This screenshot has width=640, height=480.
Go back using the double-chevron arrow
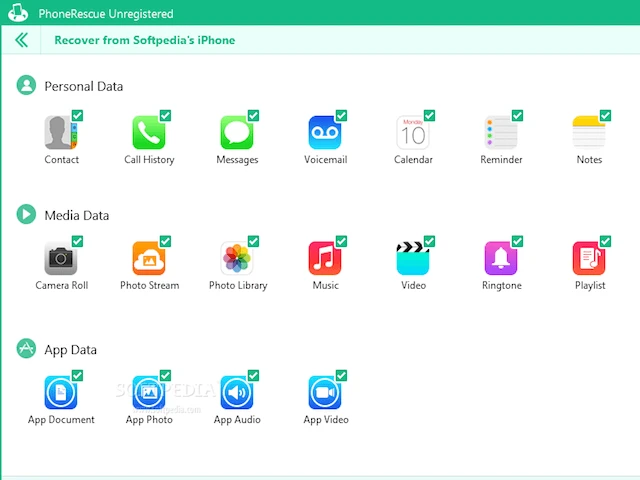click(x=21, y=40)
